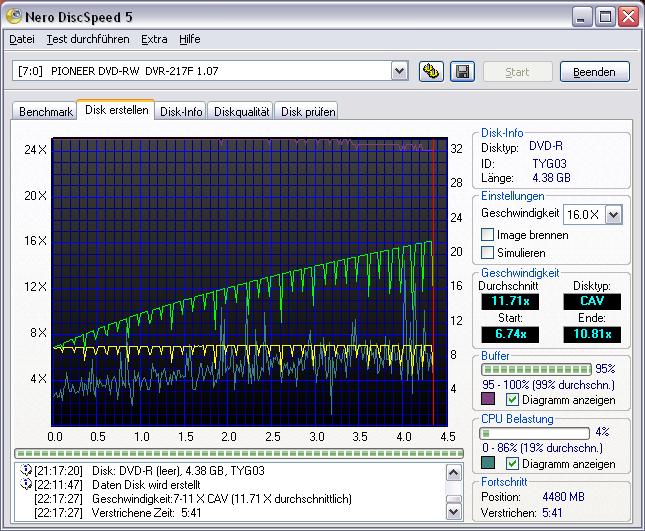This screenshot has width=645, height=531.
Task: Open the Test durchführen menu
Action: click(88, 39)
